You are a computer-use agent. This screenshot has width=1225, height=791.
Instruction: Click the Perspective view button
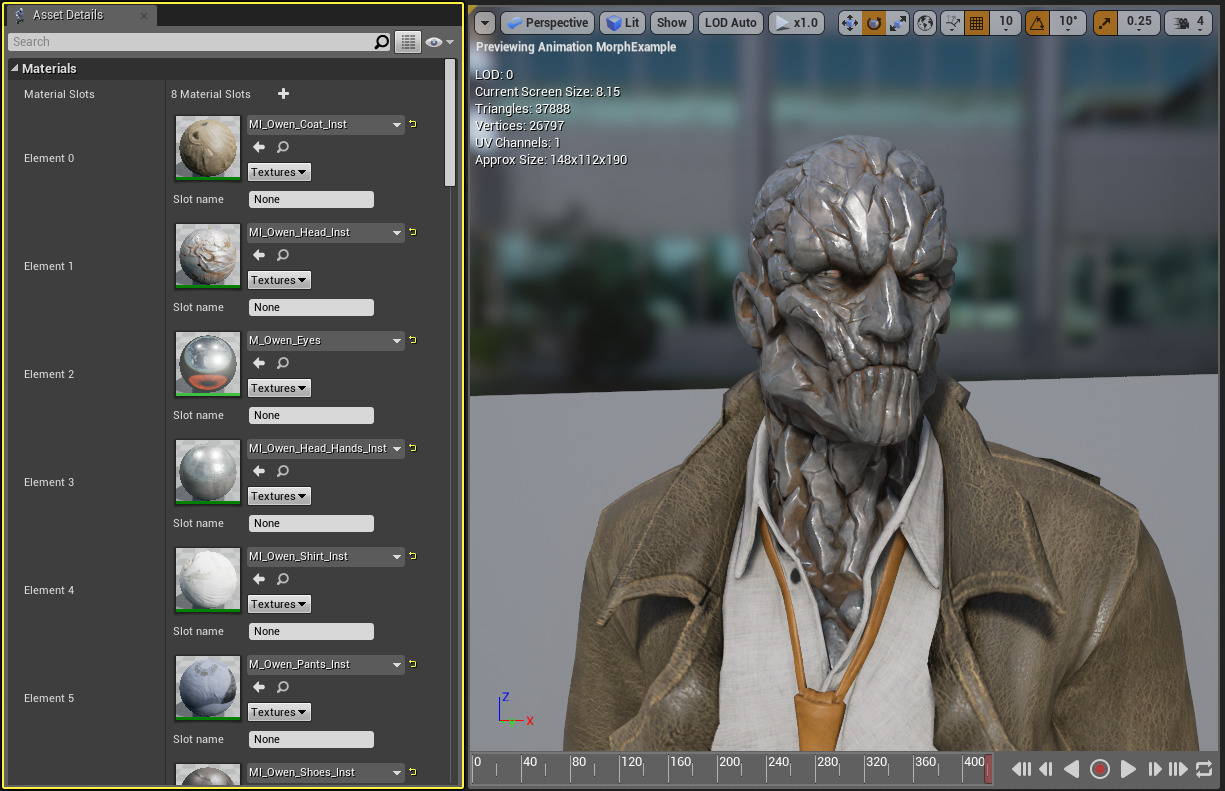[547, 23]
